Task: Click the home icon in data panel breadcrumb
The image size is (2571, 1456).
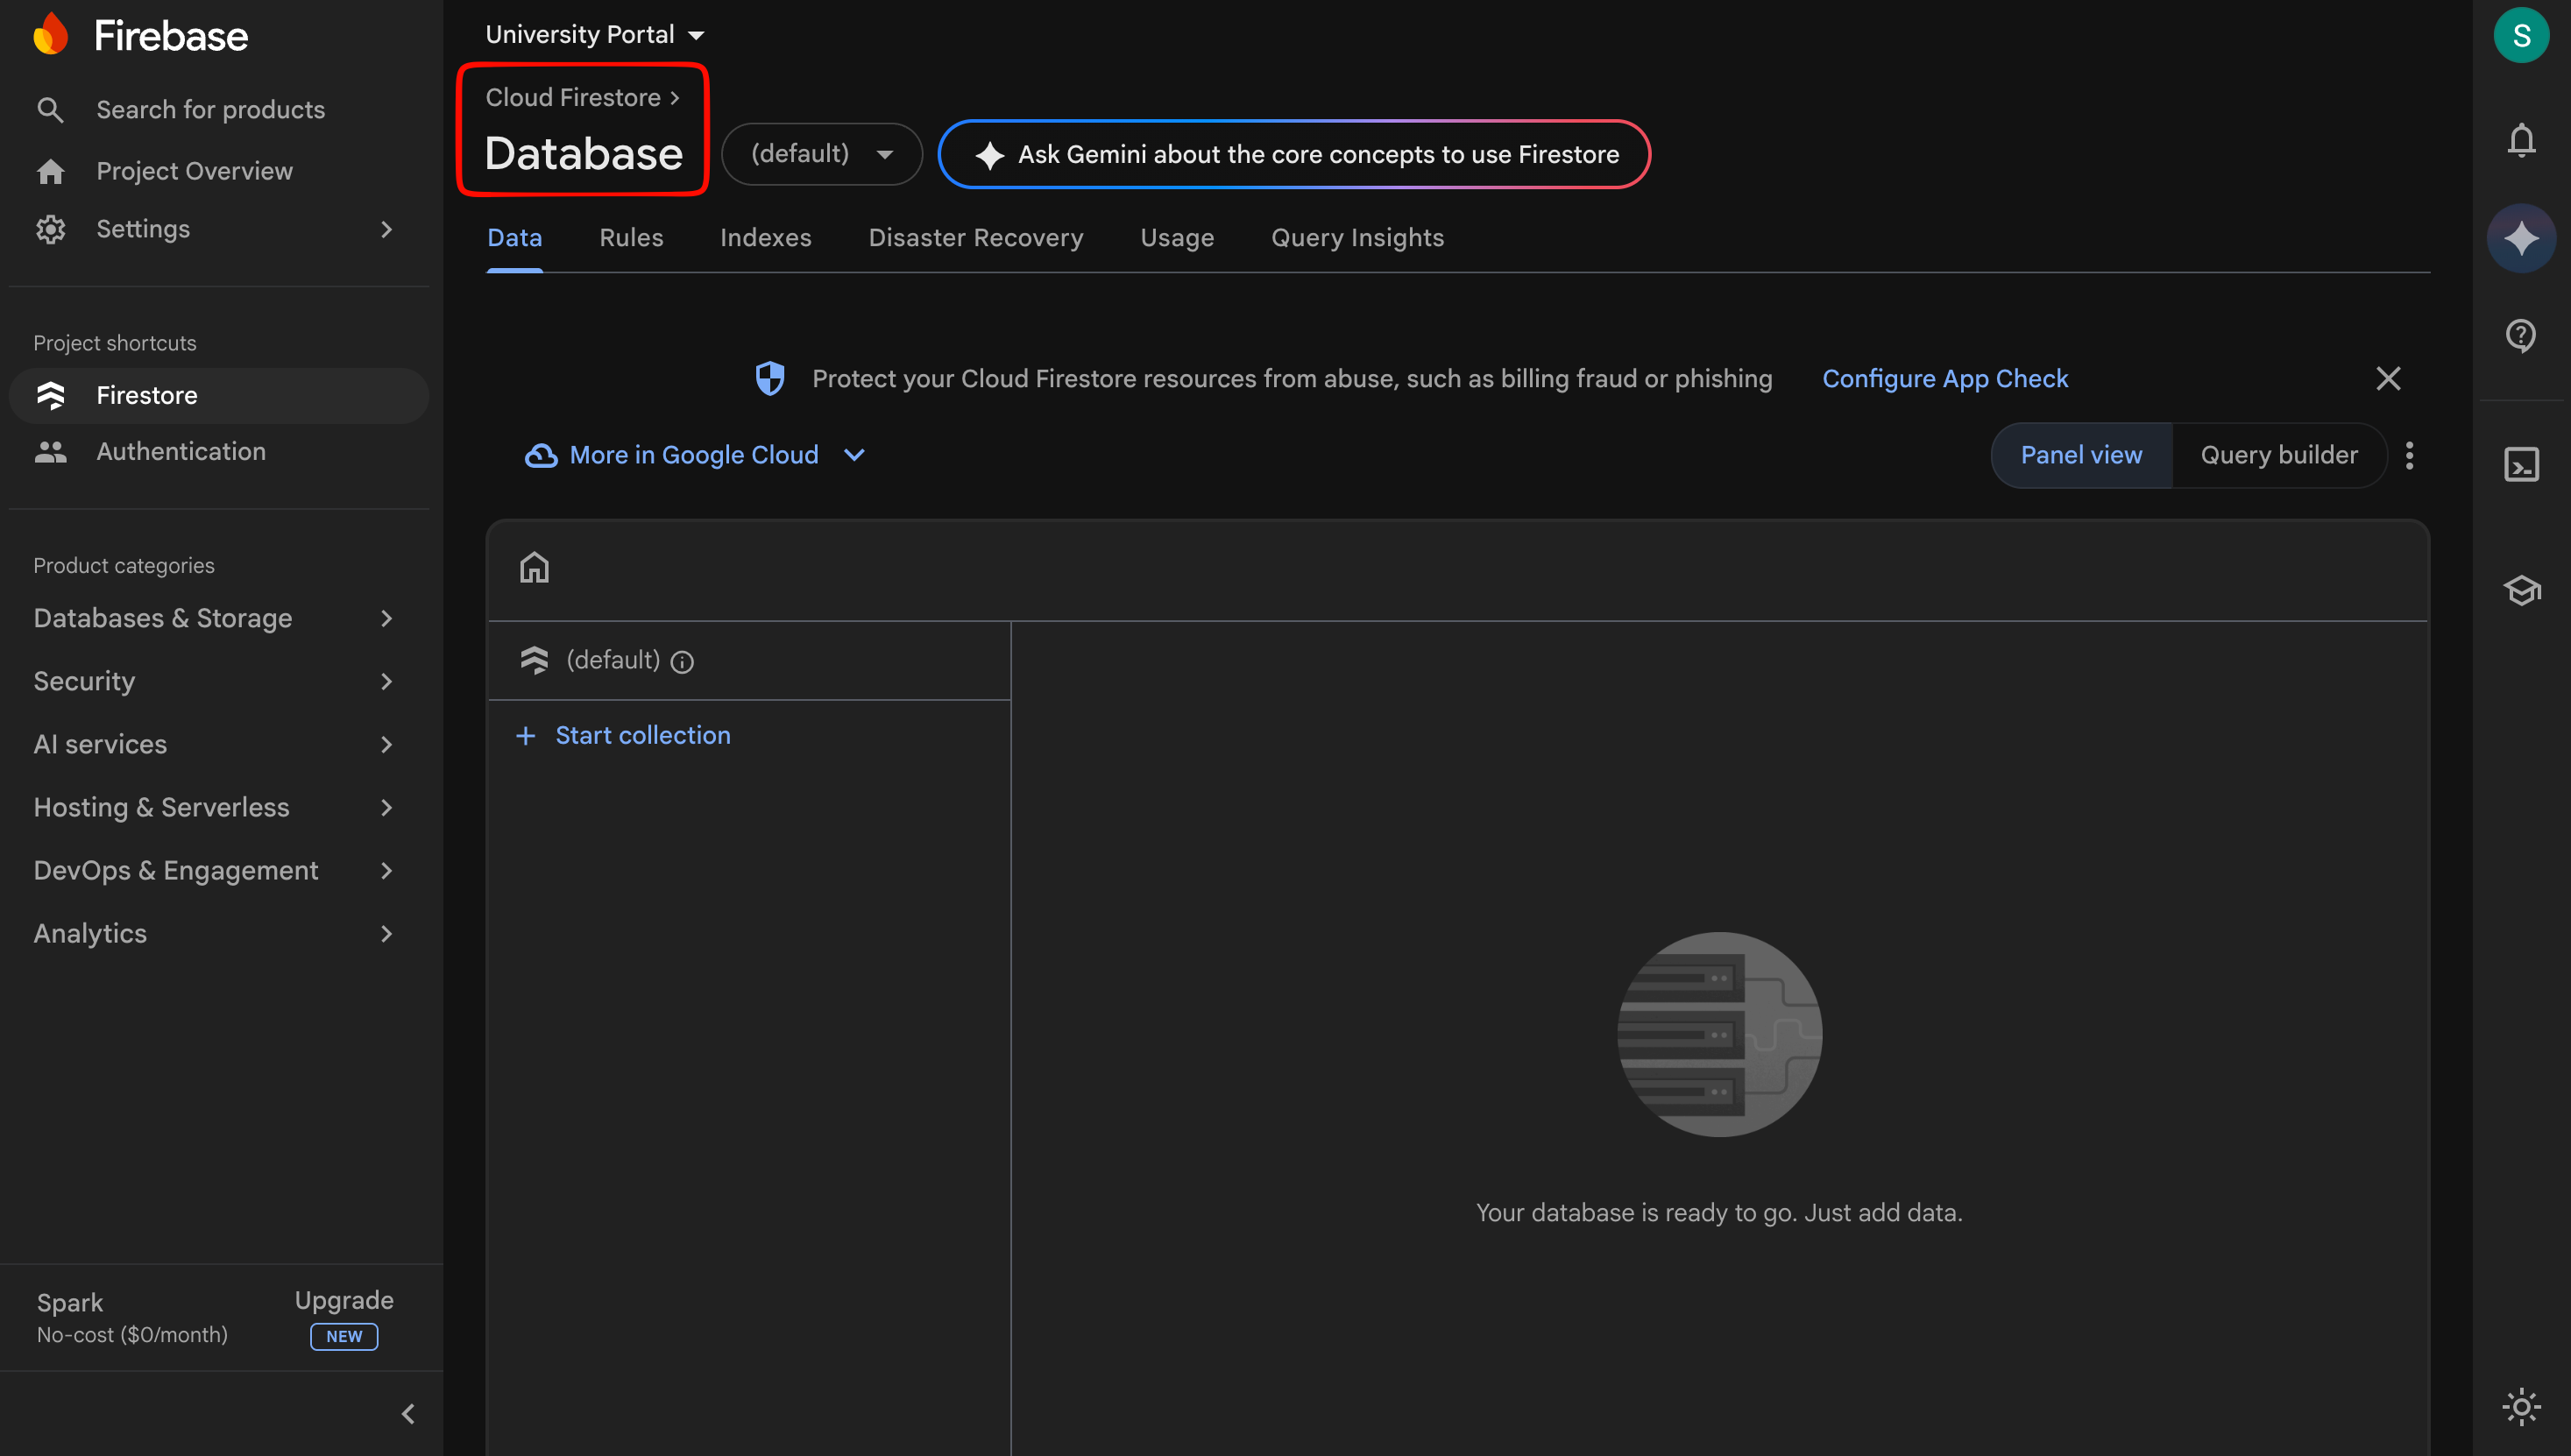Action: [534, 568]
